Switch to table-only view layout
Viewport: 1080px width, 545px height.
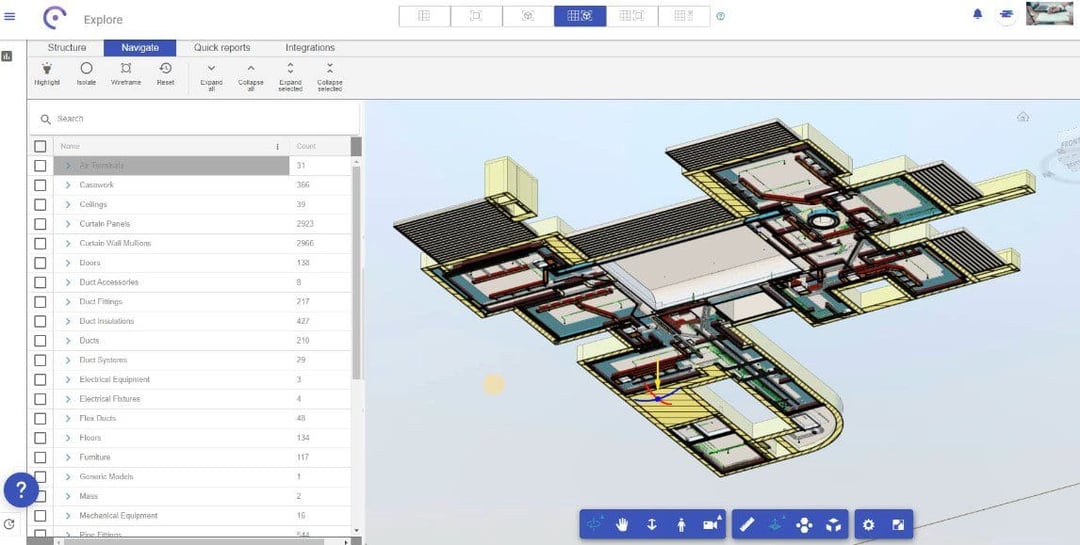tap(424, 16)
